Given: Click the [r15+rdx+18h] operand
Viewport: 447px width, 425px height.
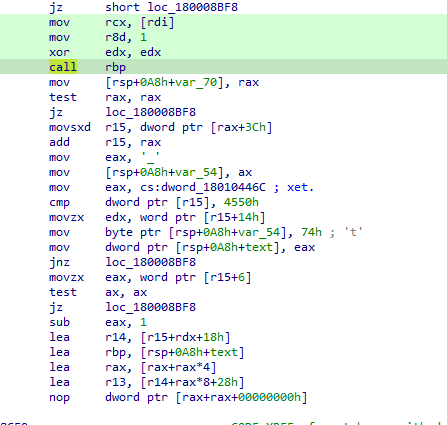Looking at the screenshot, I should click(x=185, y=337).
